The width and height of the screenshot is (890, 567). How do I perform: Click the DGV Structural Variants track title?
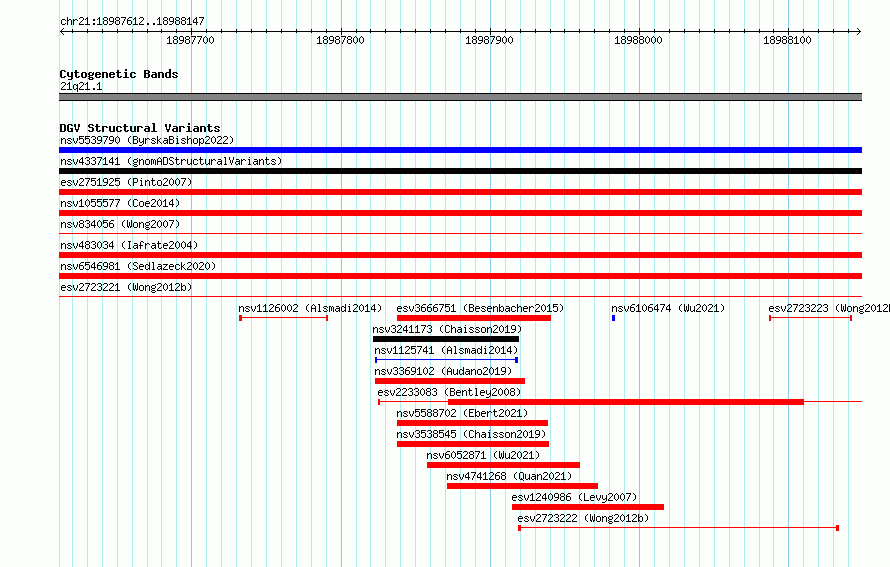140,128
